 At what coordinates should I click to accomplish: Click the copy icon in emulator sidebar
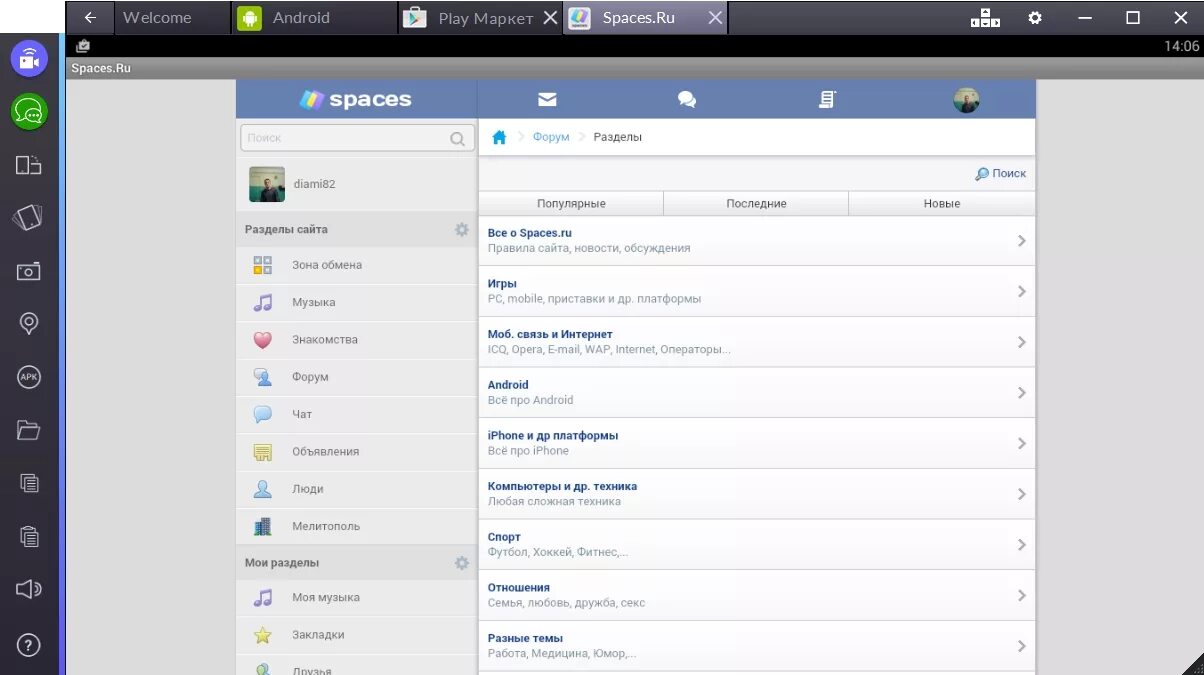click(29, 483)
